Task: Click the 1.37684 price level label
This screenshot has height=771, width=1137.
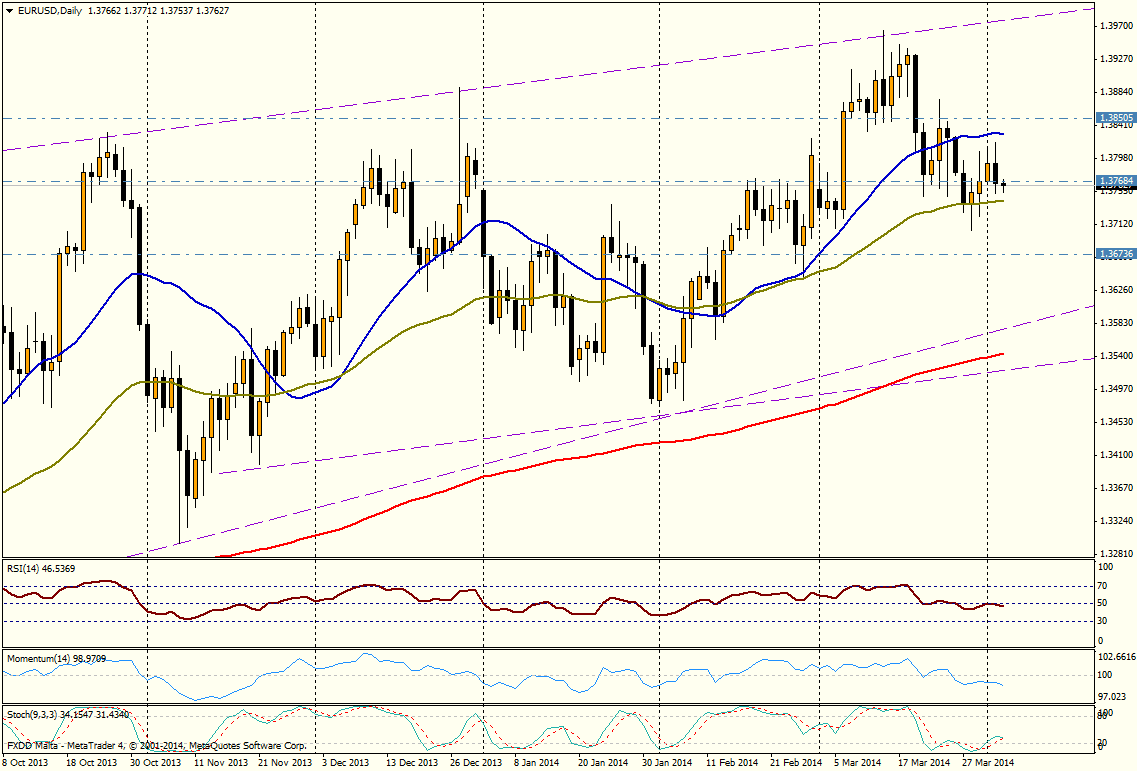Action: (1116, 181)
